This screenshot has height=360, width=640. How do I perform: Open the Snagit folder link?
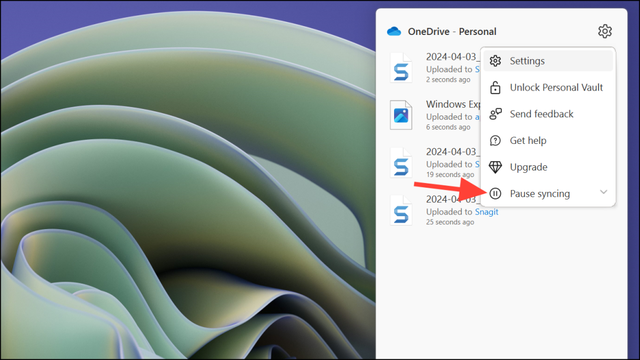point(487,212)
